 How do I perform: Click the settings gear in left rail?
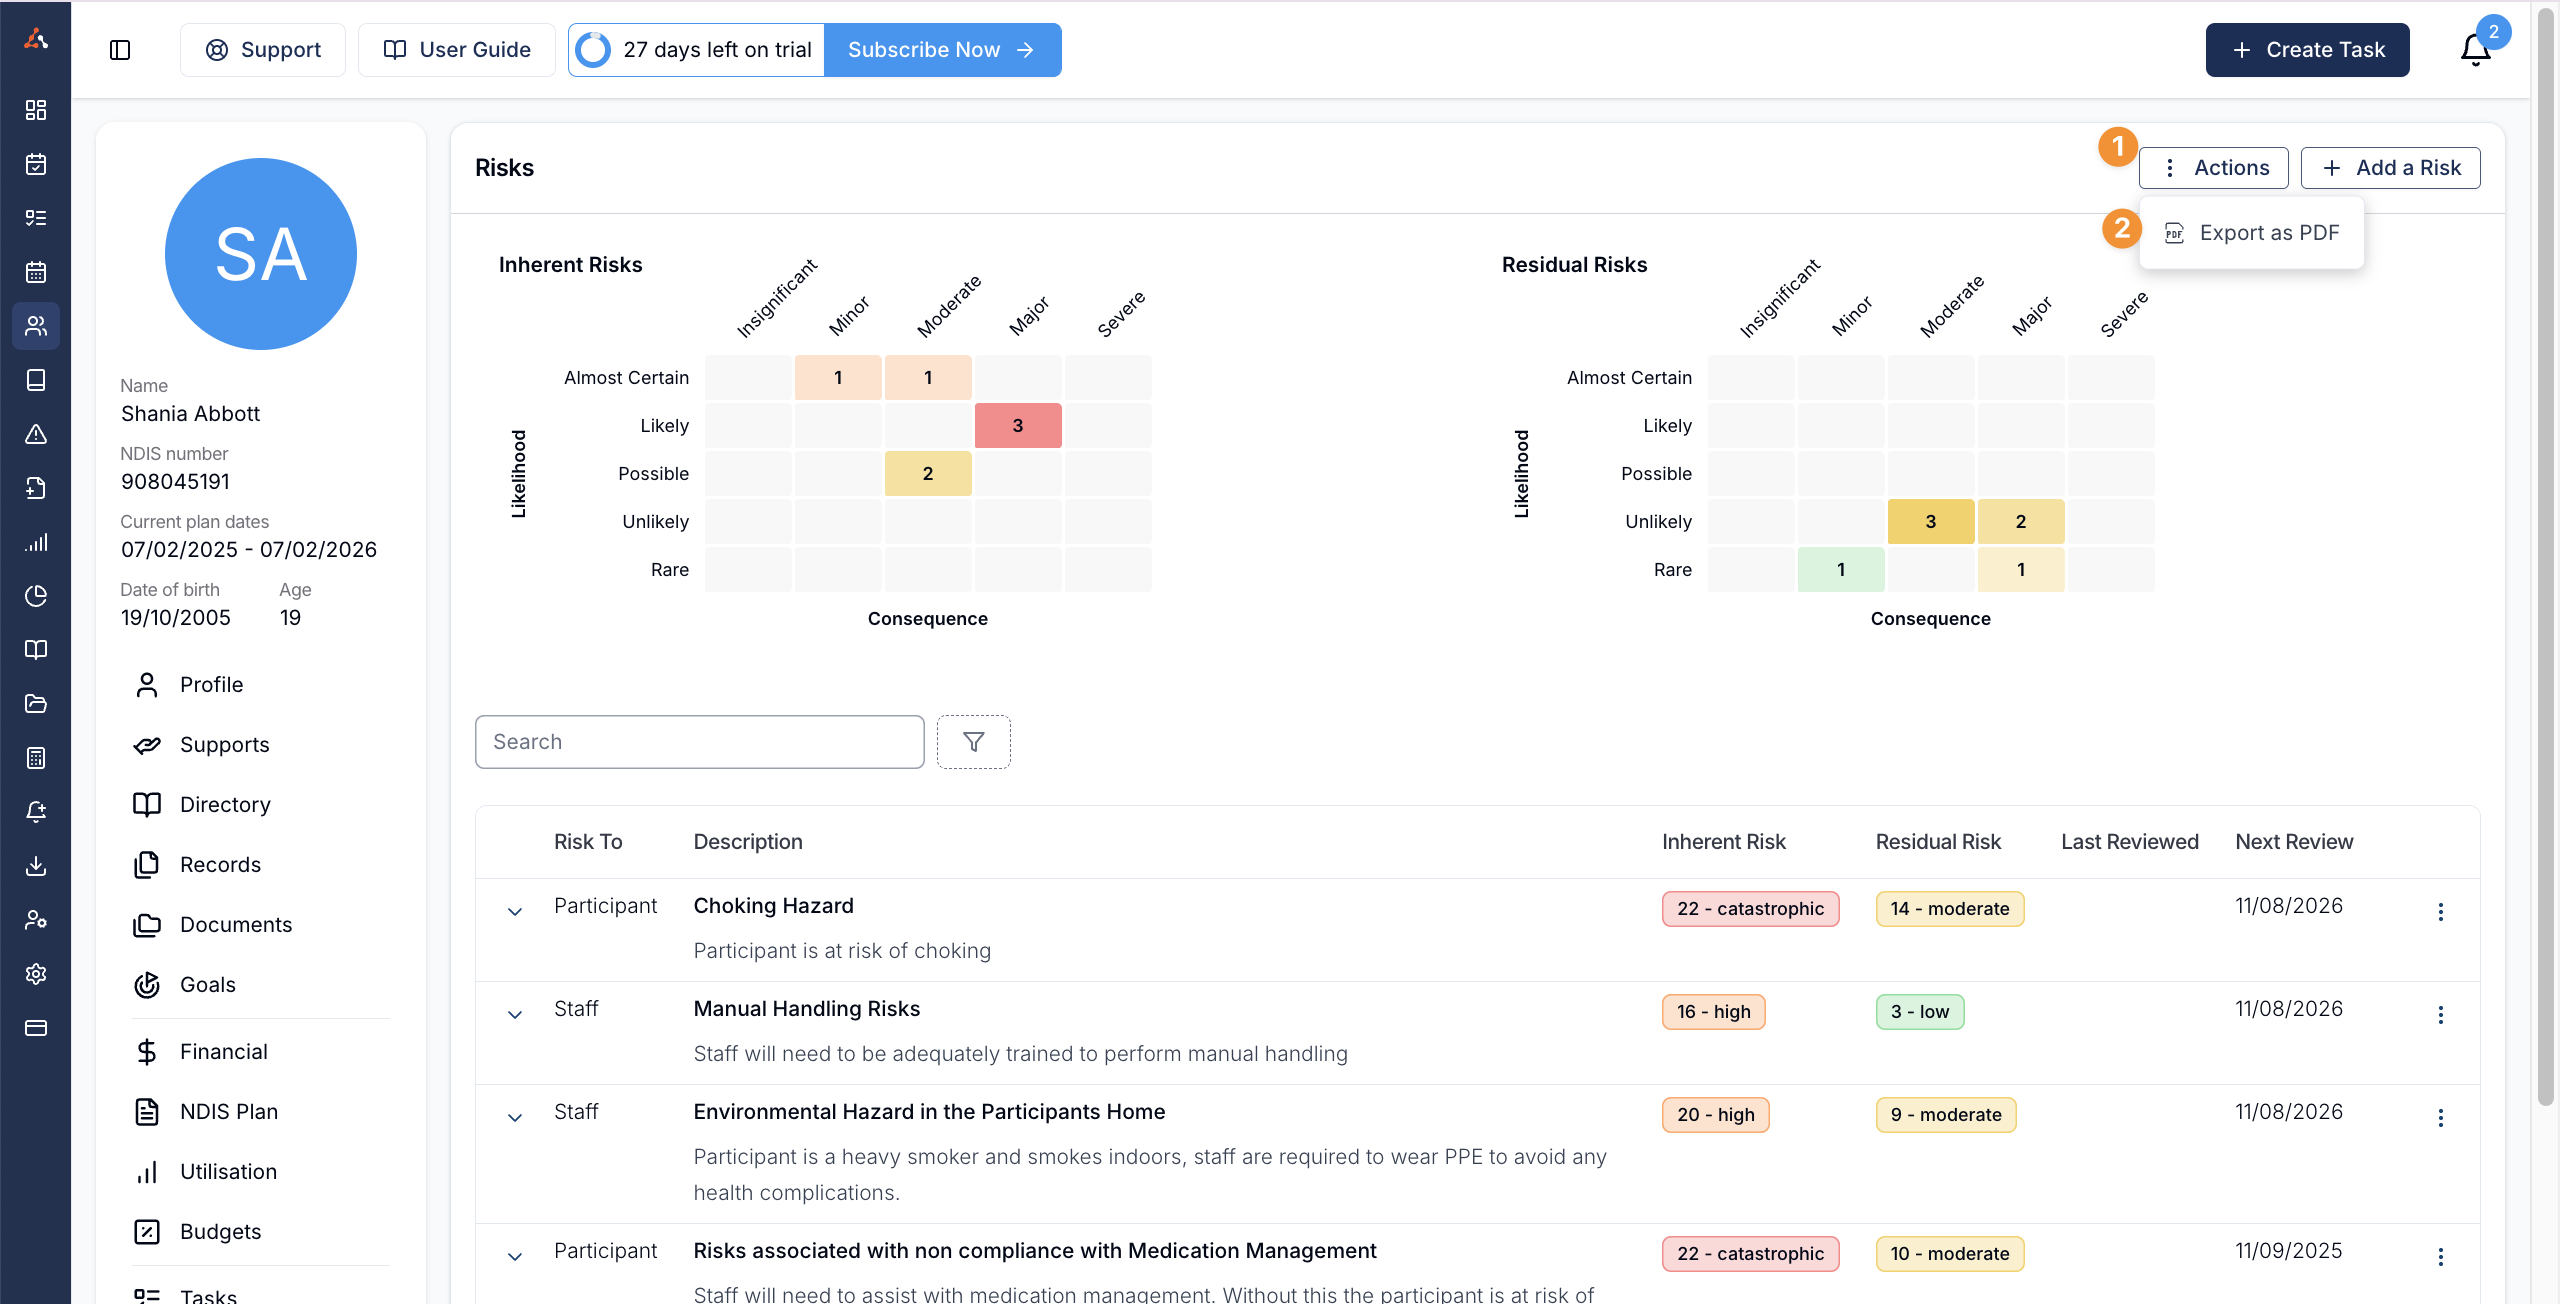[x=36, y=974]
